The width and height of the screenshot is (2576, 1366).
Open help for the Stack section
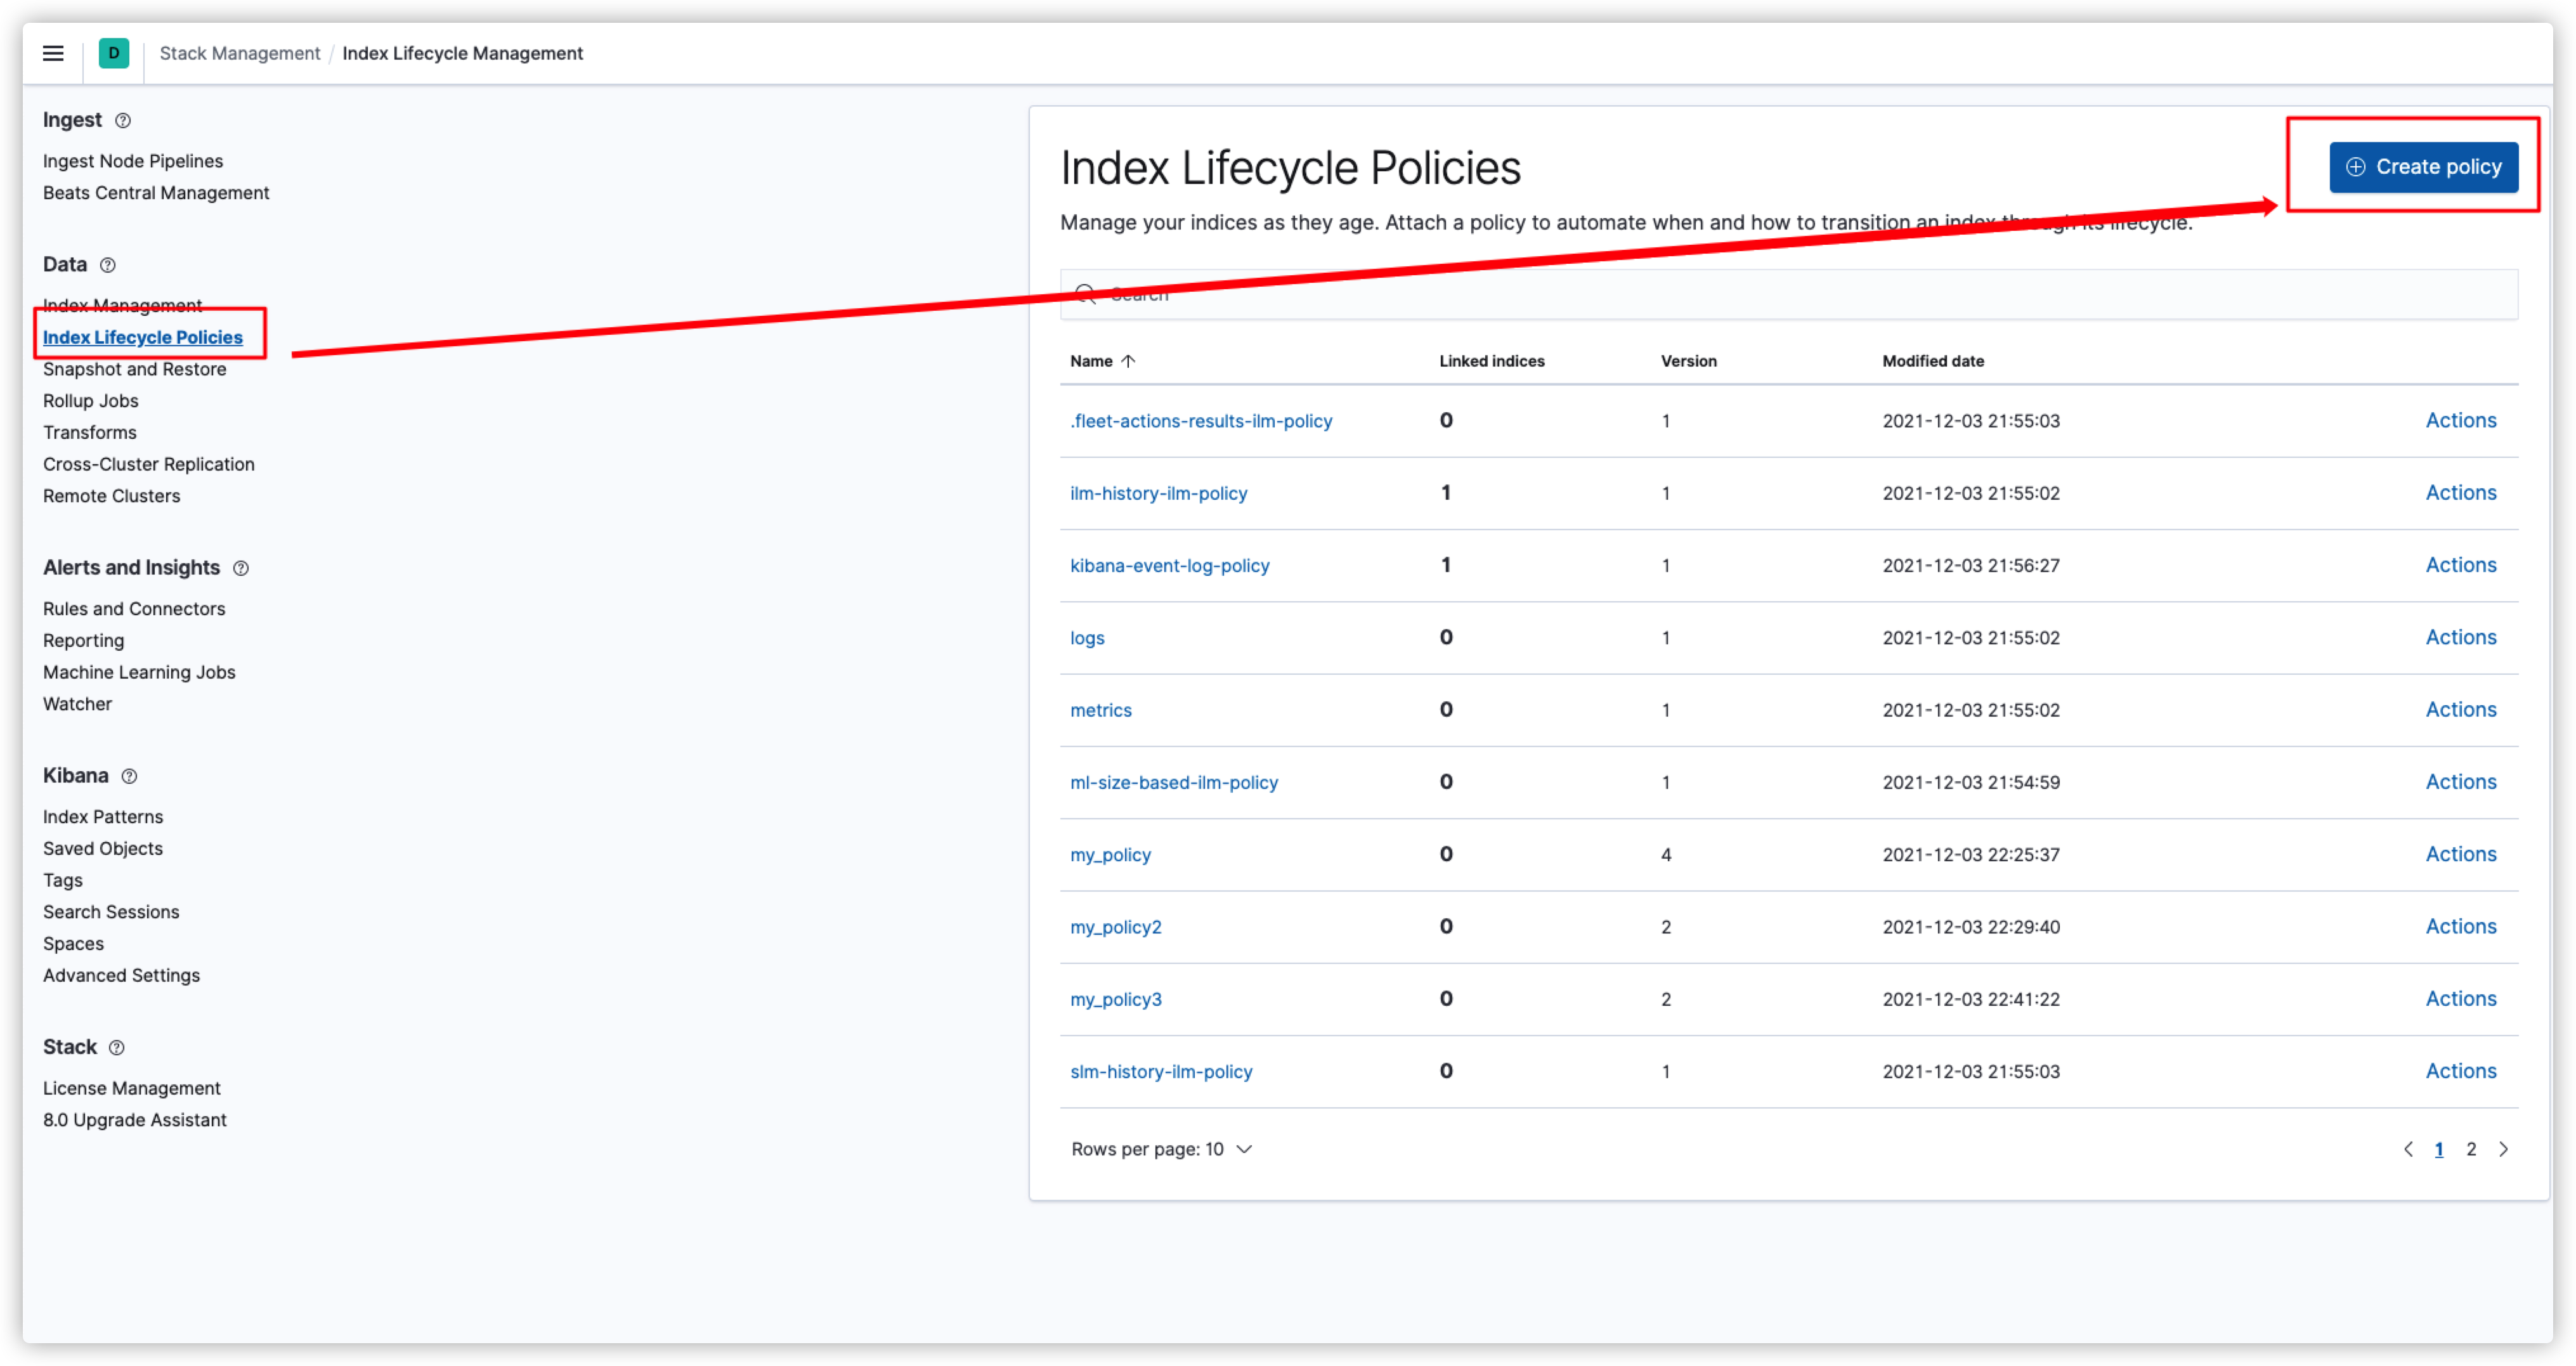(x=116, y=1047)
